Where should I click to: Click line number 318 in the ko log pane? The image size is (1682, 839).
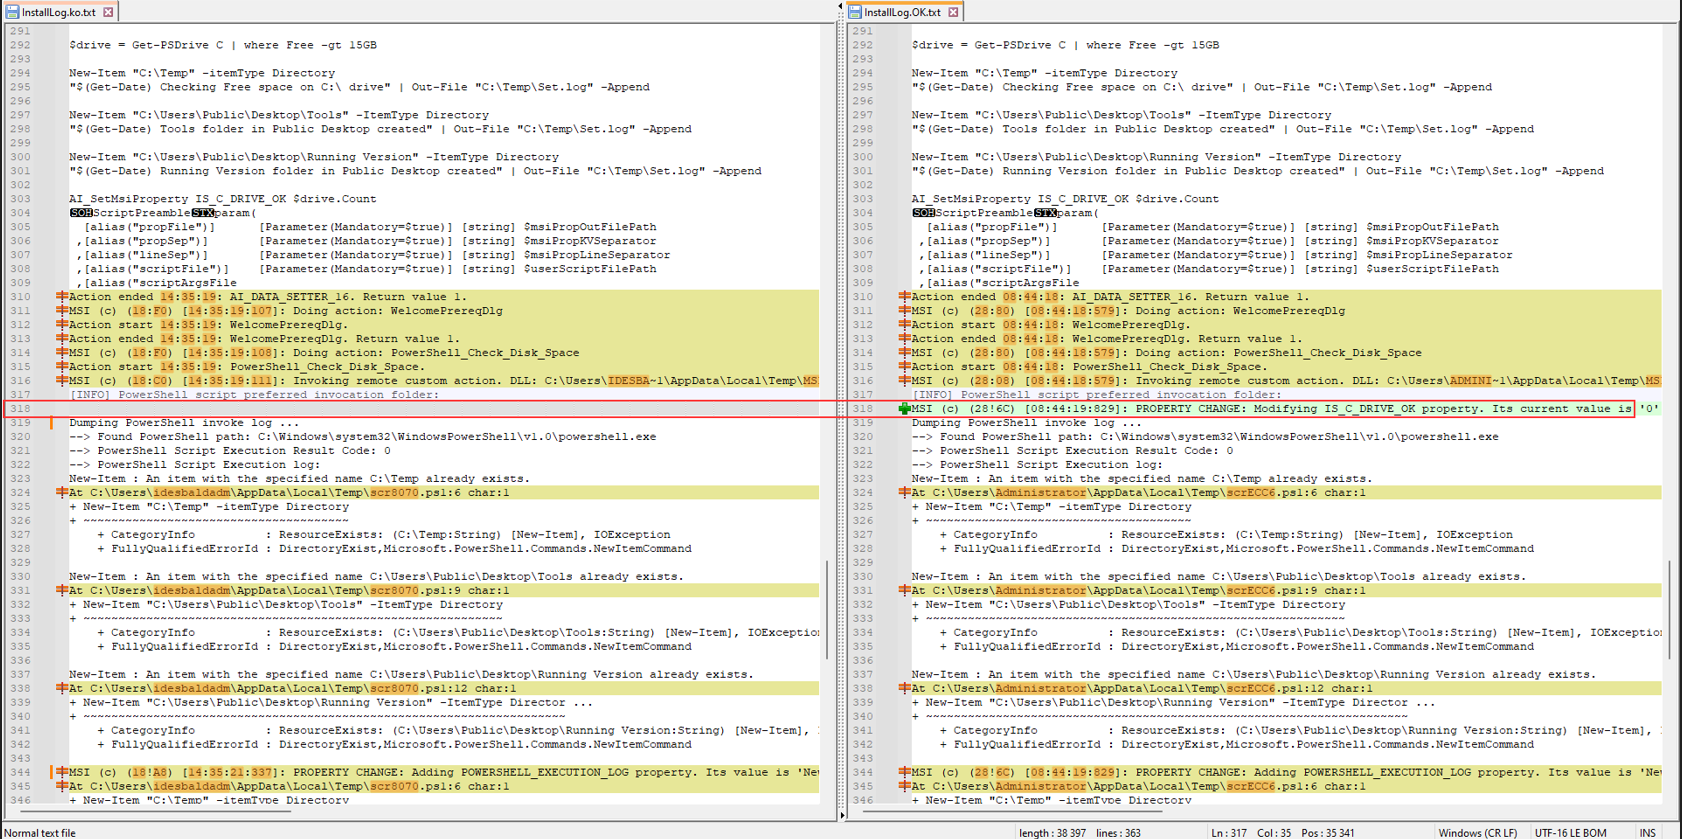click(x=20, y=409)
